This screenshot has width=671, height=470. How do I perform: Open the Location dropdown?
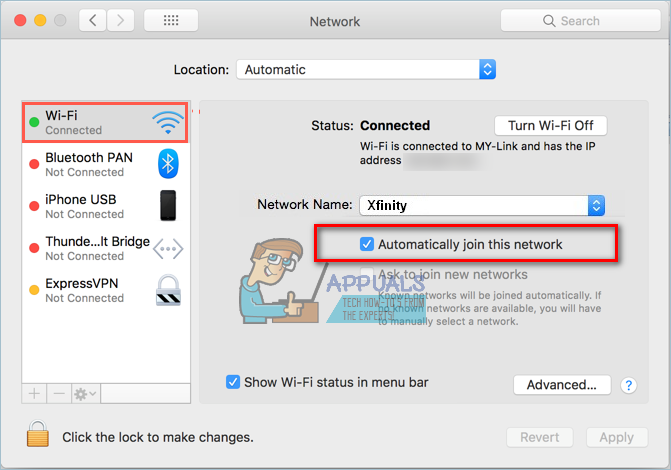point(366,69)
